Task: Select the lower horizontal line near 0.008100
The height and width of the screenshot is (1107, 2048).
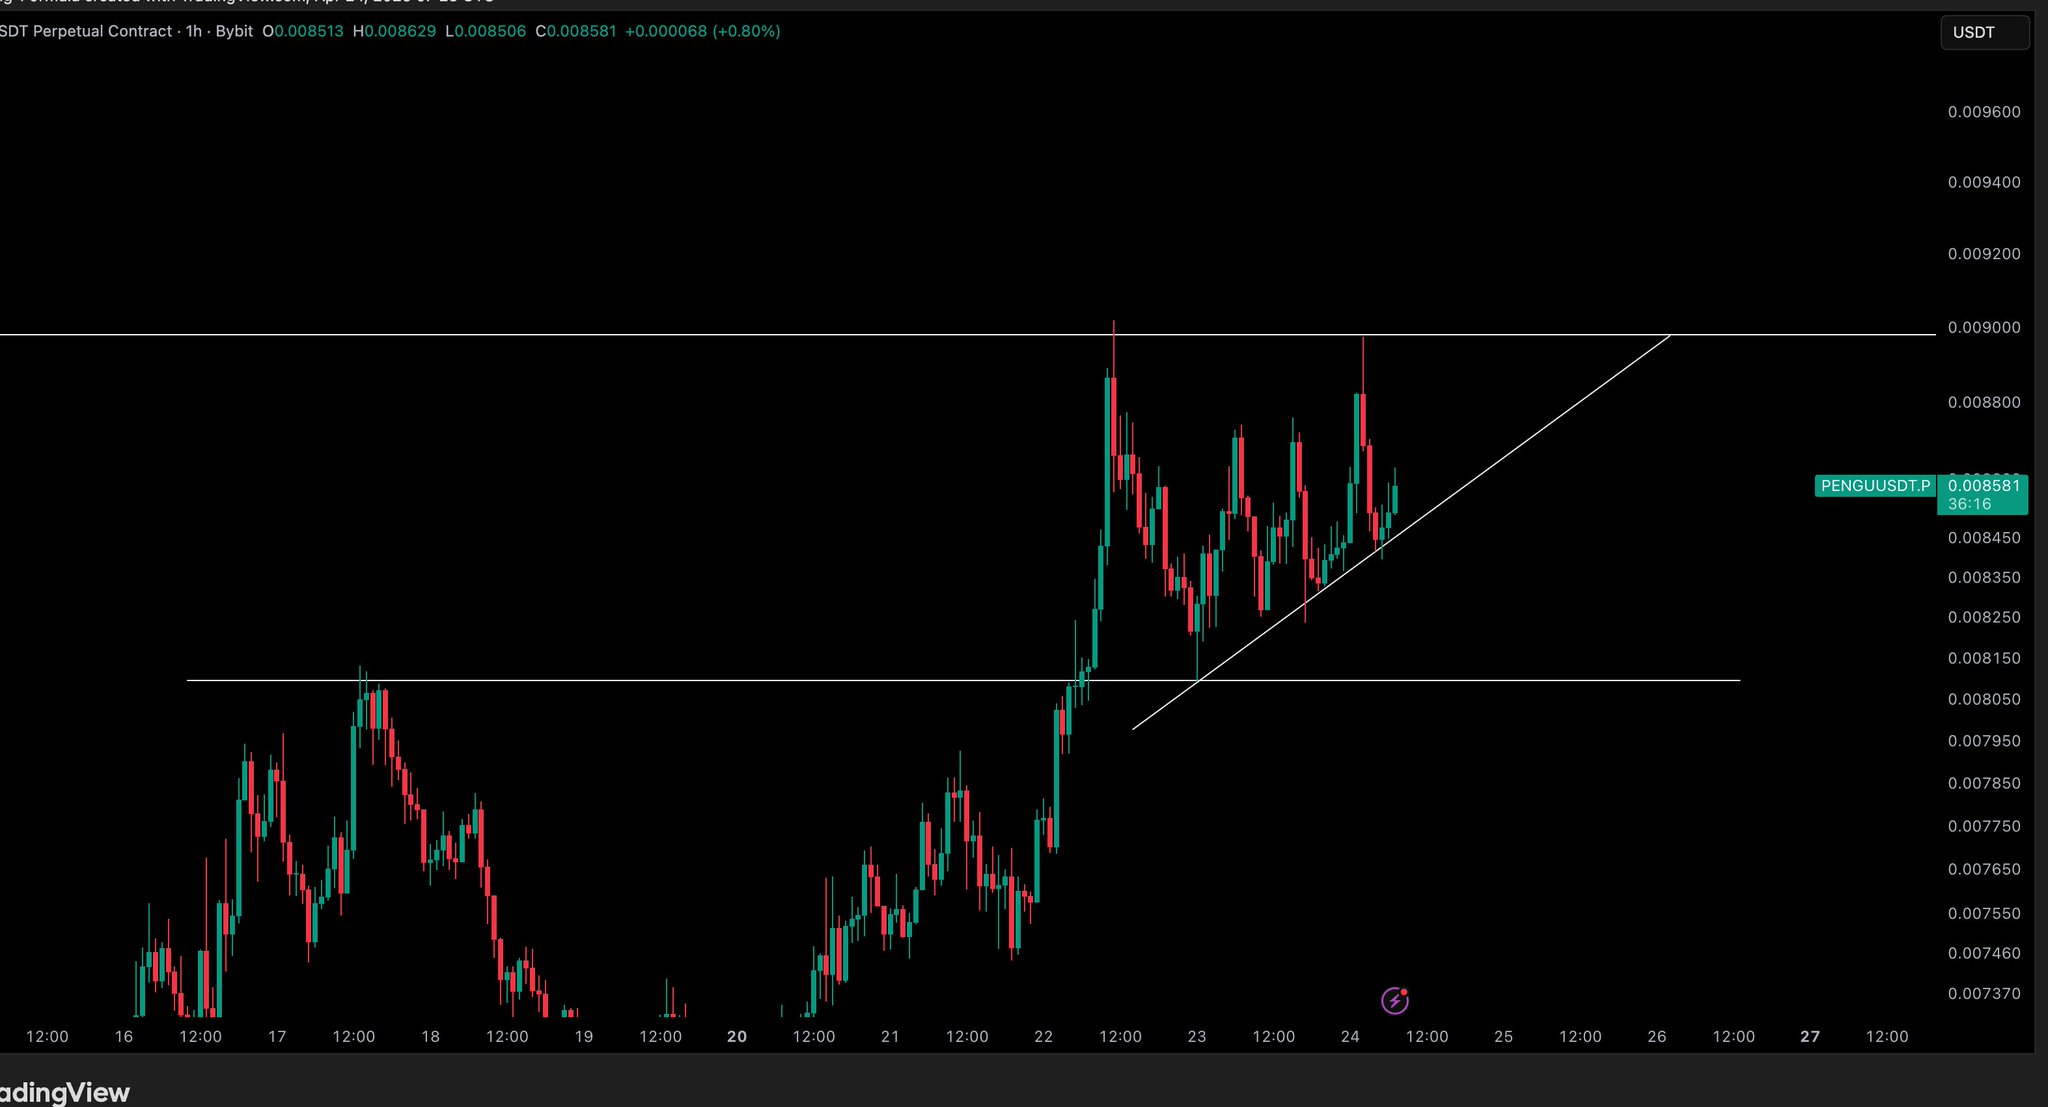Action: (600, 680)
